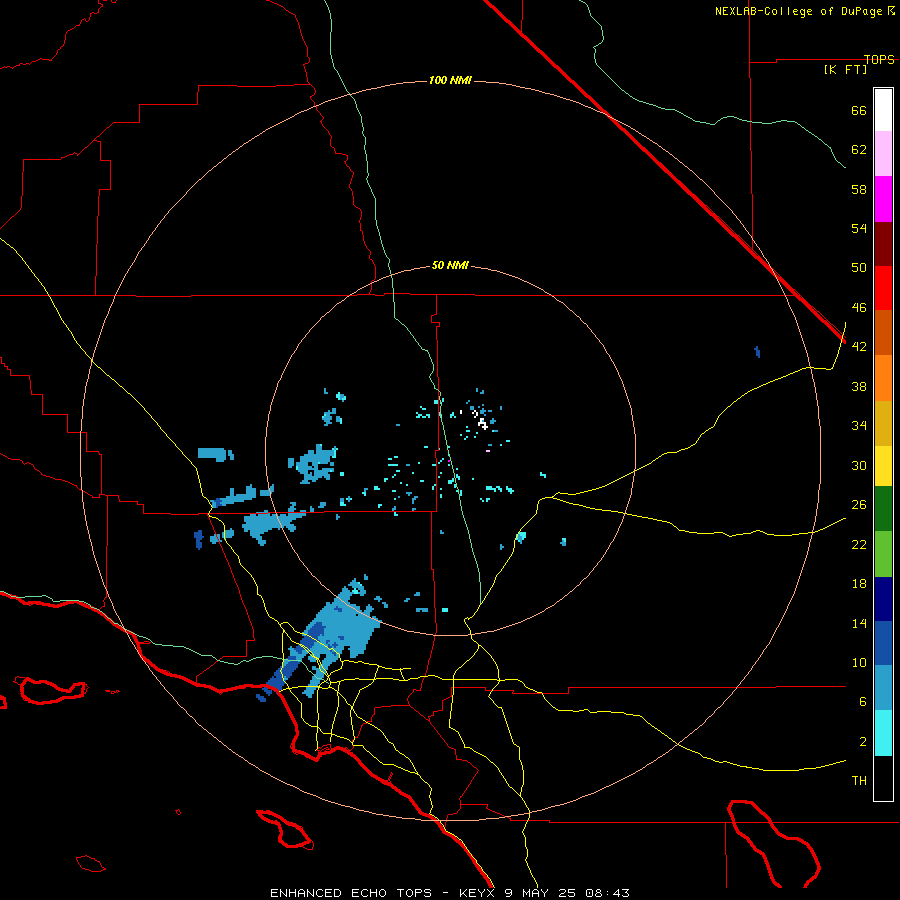This screenshot has height=900, width=900.
Task: Click the white high-top echo cluster near radar center
Action: [482, 422]
